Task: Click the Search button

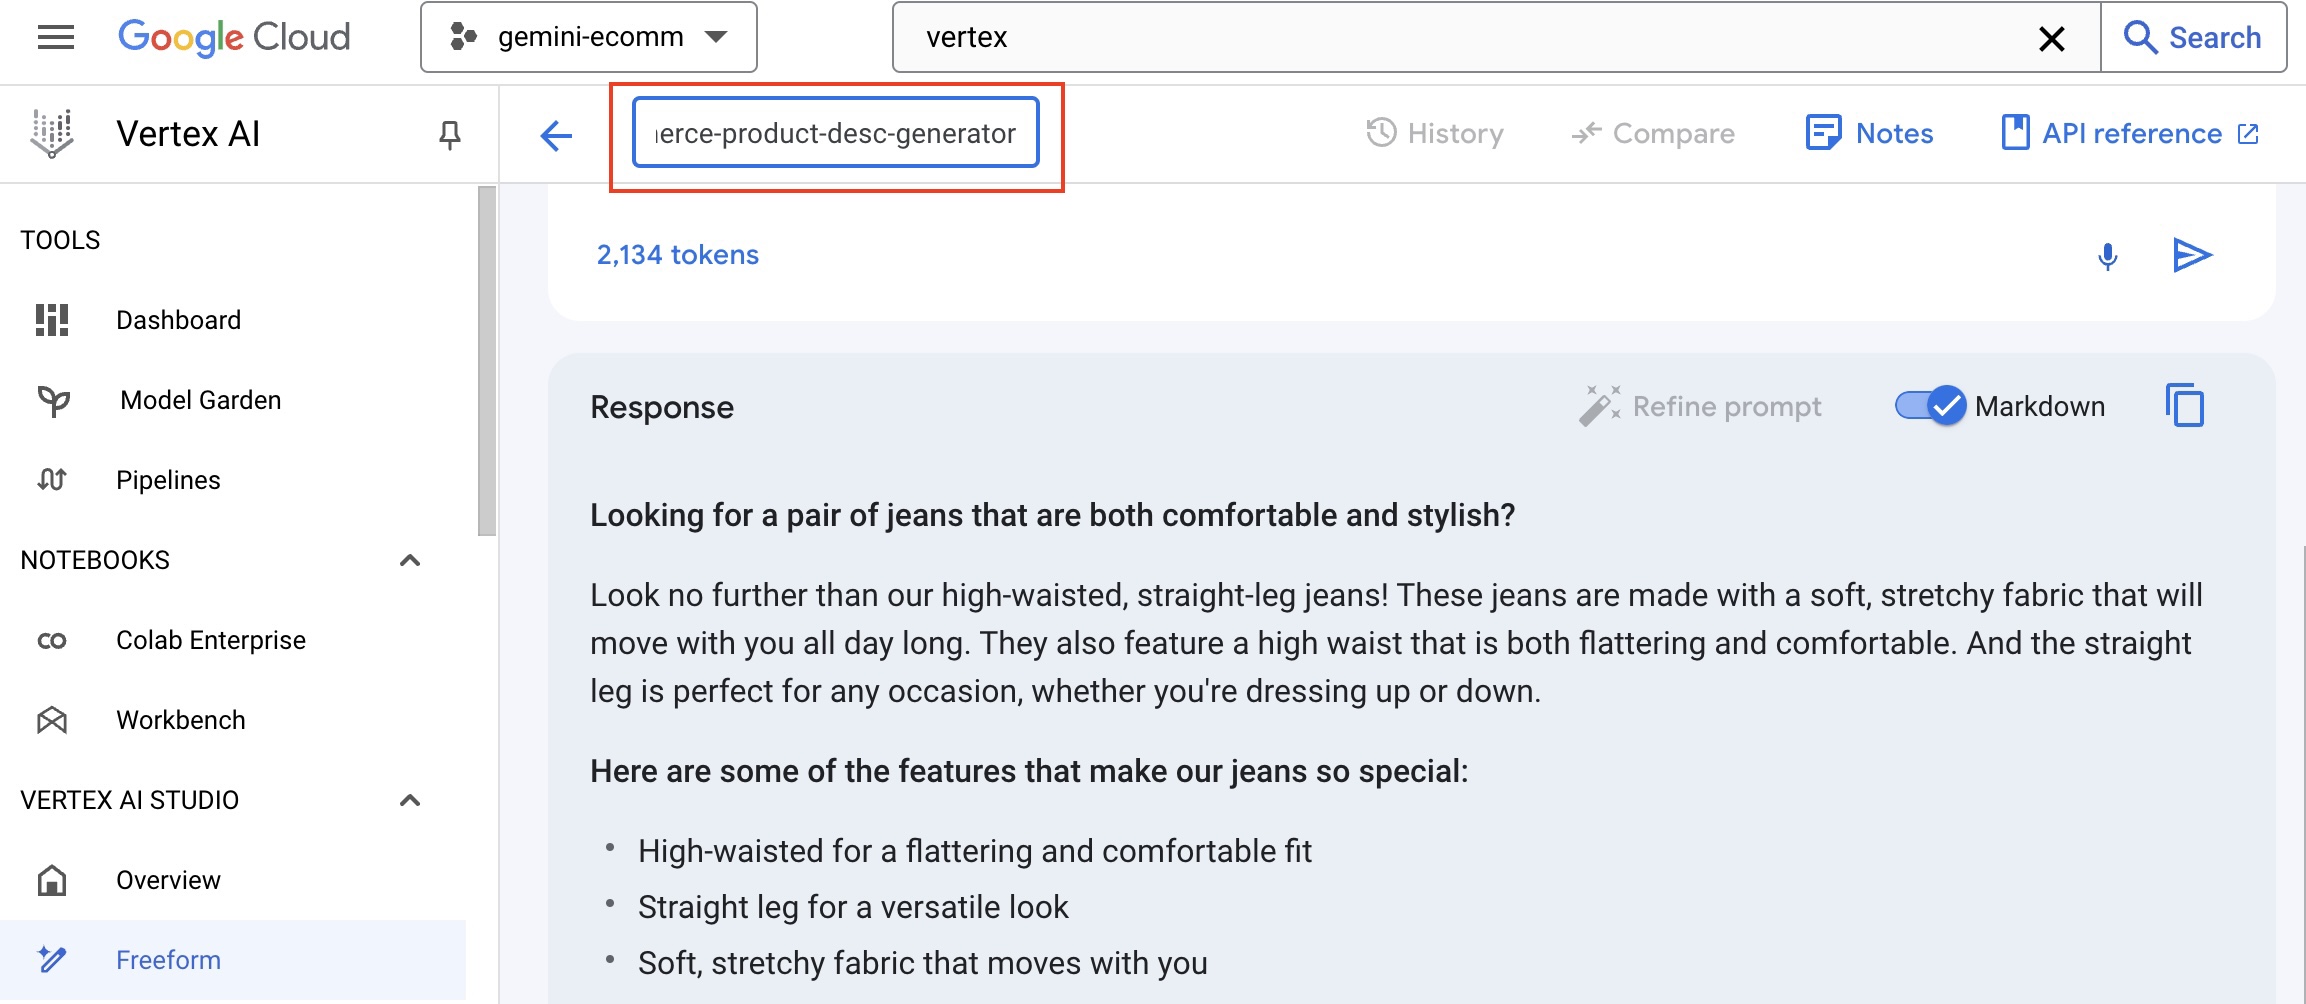Action: pyautogui.click(x=2193, y=38)
